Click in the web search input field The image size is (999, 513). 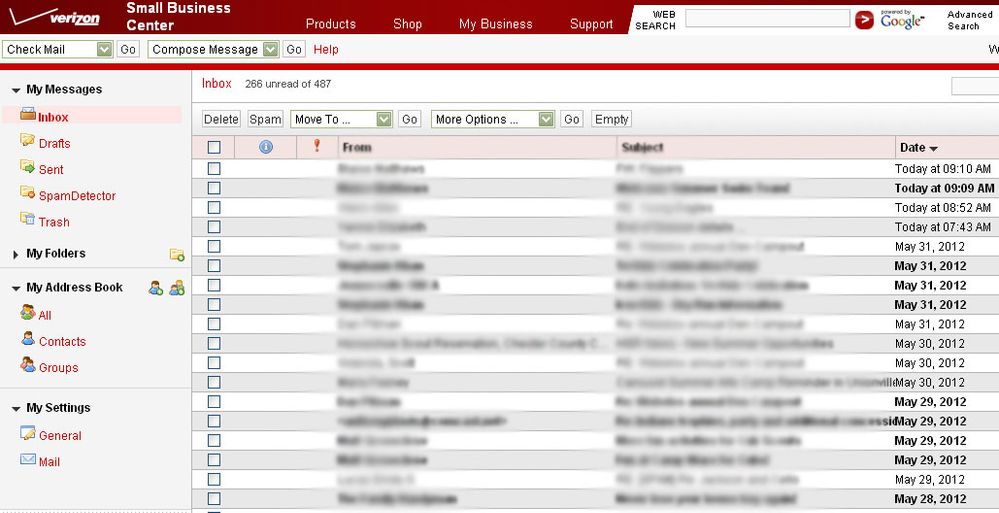point(768,18)
